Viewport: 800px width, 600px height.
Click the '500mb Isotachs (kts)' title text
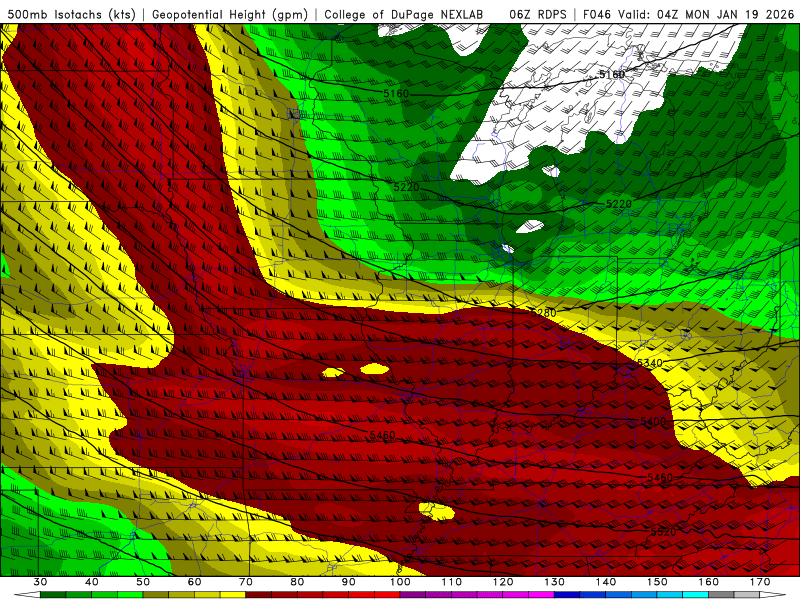click(71, 14)
